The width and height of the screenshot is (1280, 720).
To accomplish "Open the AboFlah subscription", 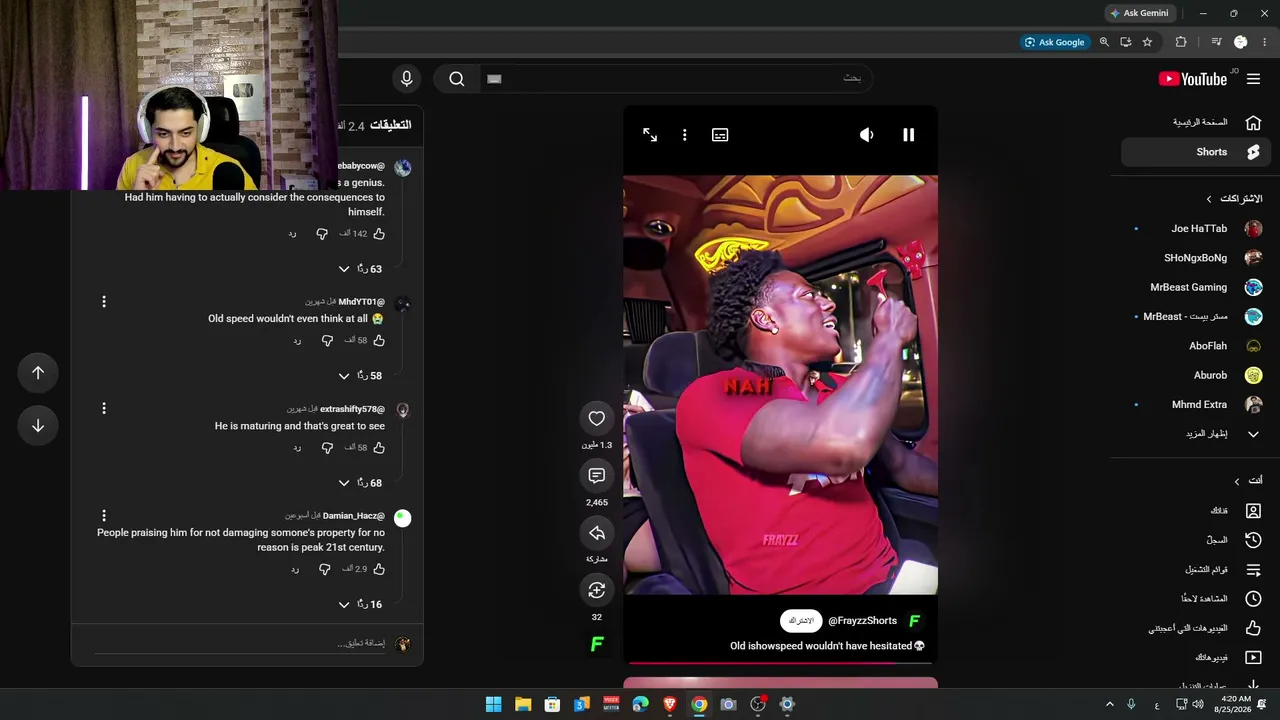I will click(1196, 346).
